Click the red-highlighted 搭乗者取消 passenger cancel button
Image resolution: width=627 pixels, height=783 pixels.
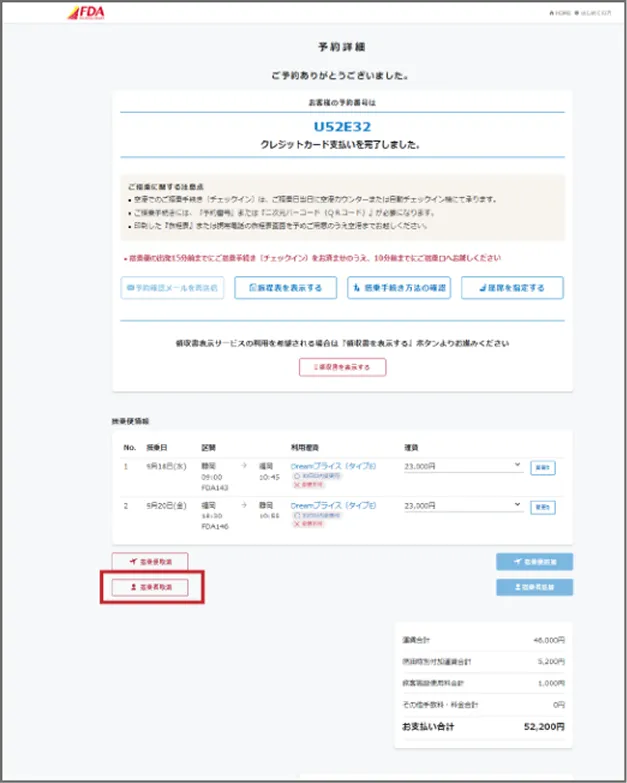coord(151,587)
